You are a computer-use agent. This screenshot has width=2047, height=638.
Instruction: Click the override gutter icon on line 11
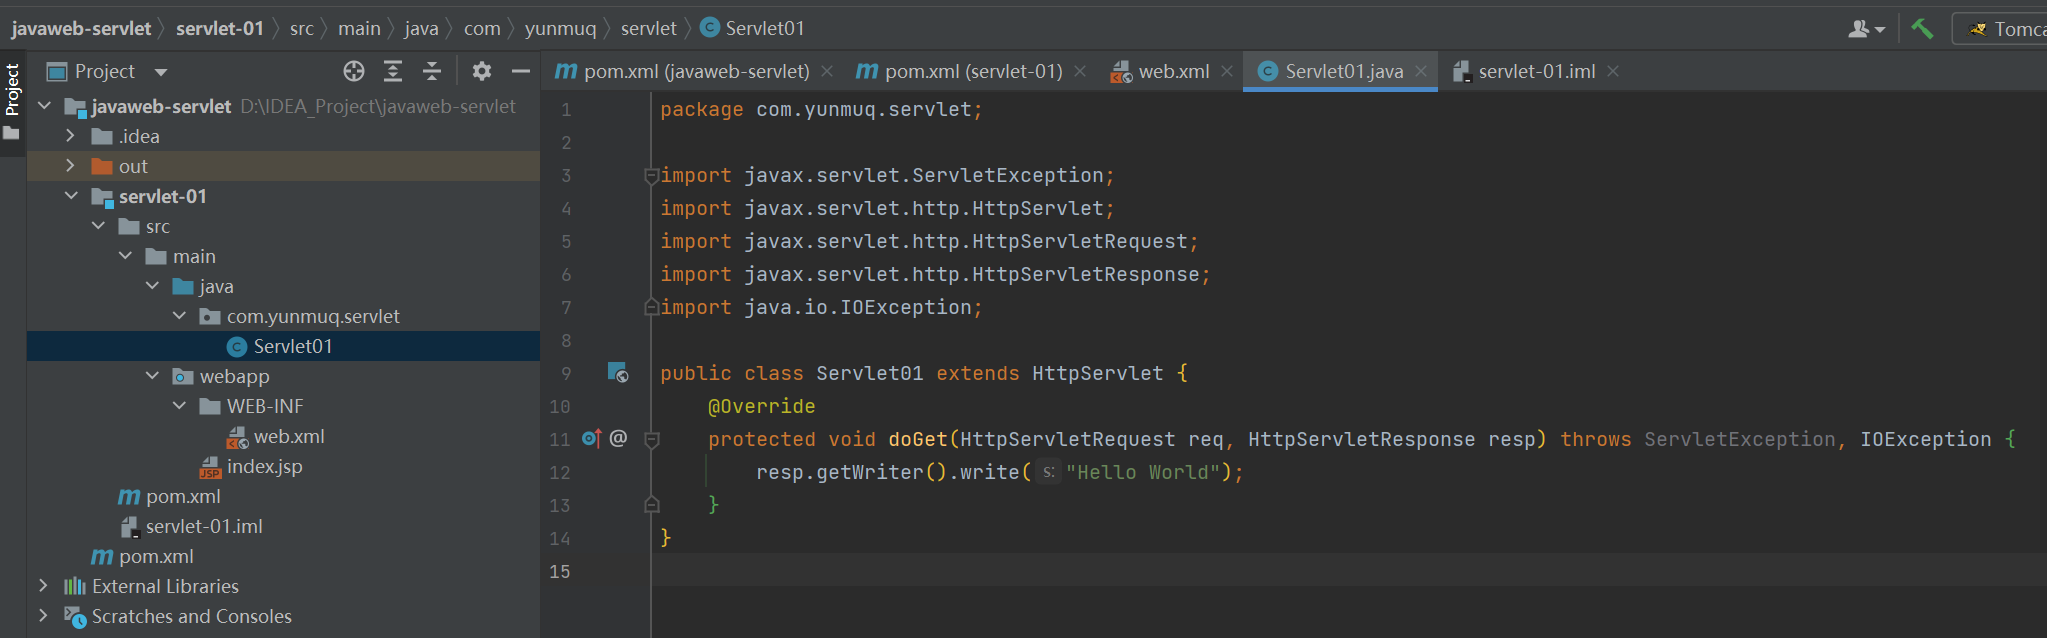coord(591,438)
